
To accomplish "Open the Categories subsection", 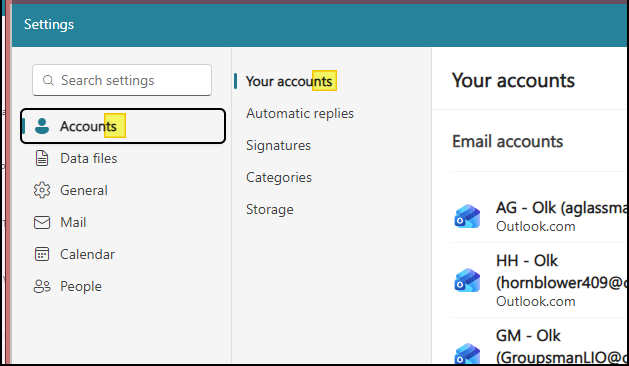I will tap(278, 177).
